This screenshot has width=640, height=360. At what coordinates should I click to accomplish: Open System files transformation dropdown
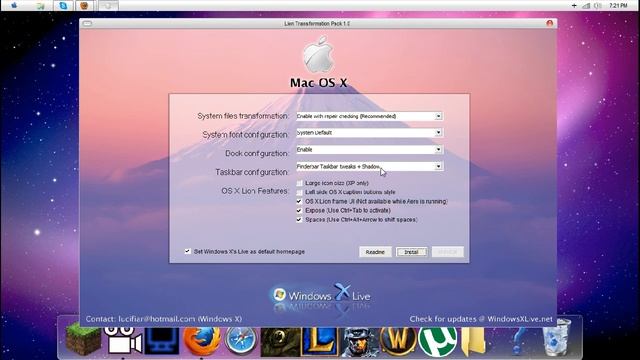pyautogui.click(x=438, y=116)
